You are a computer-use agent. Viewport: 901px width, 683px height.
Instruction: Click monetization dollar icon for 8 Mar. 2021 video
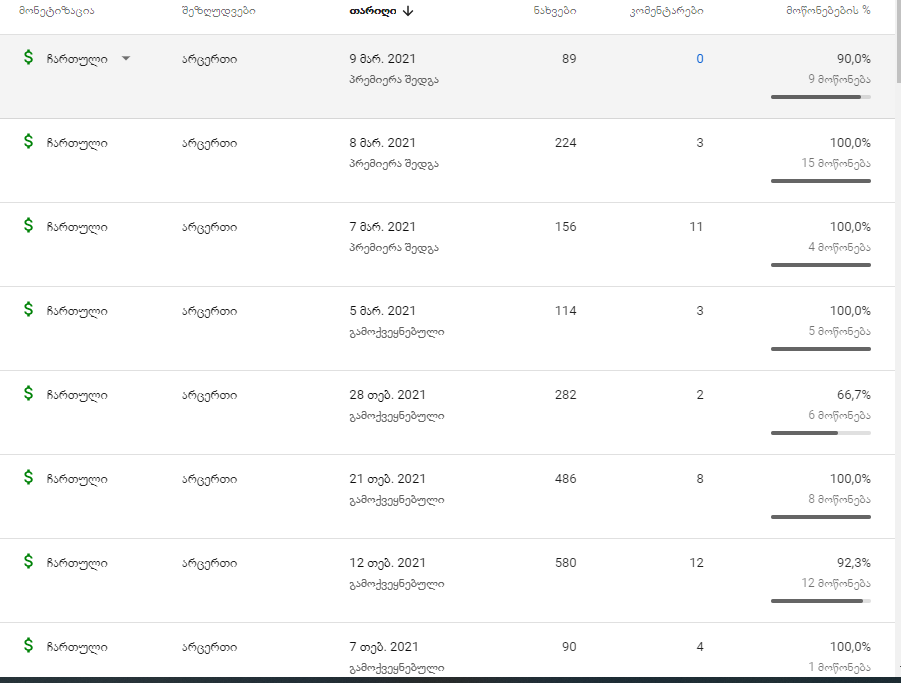(x=28, y=142)
